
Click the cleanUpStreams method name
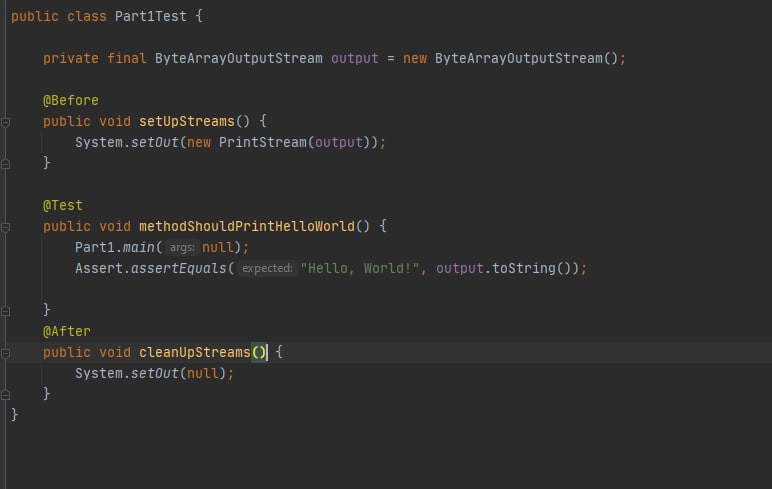click(x=194, y=353)
